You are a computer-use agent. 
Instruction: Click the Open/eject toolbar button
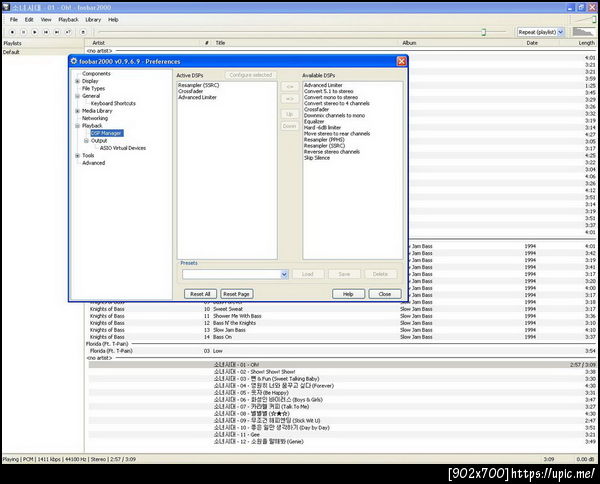[83, 32]
